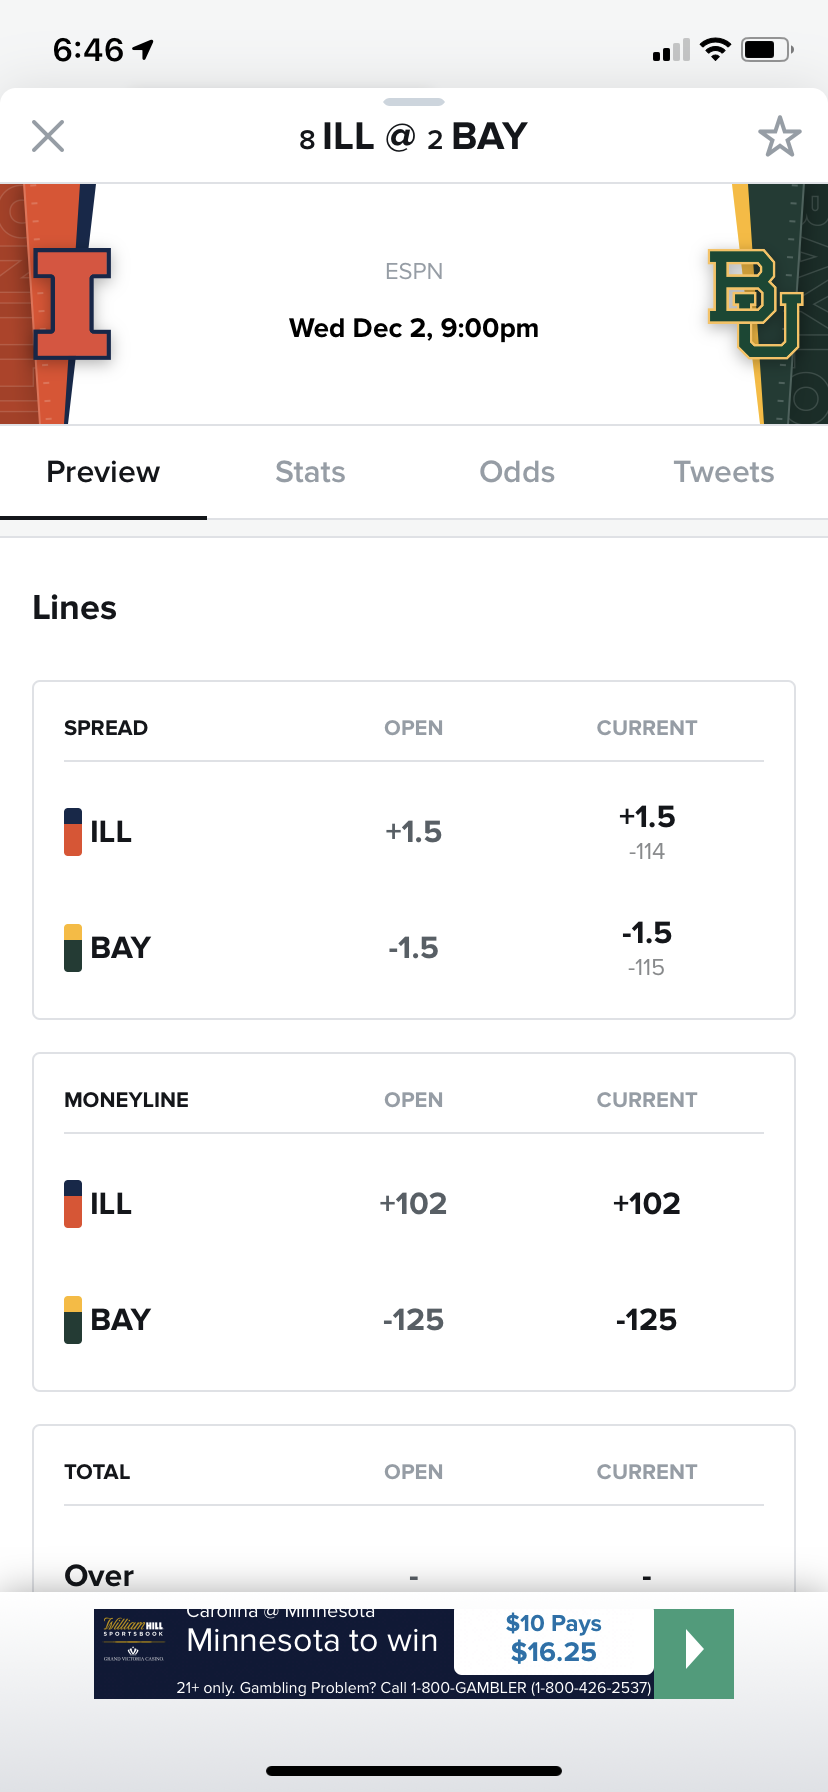Select the Preview tab

tap(103, 472)
